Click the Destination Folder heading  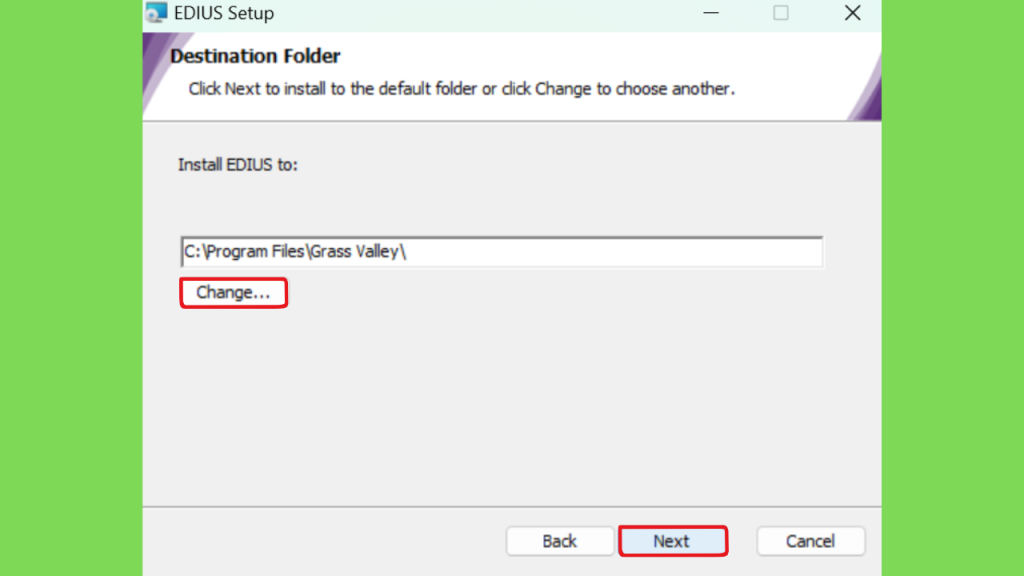point(255,56)
